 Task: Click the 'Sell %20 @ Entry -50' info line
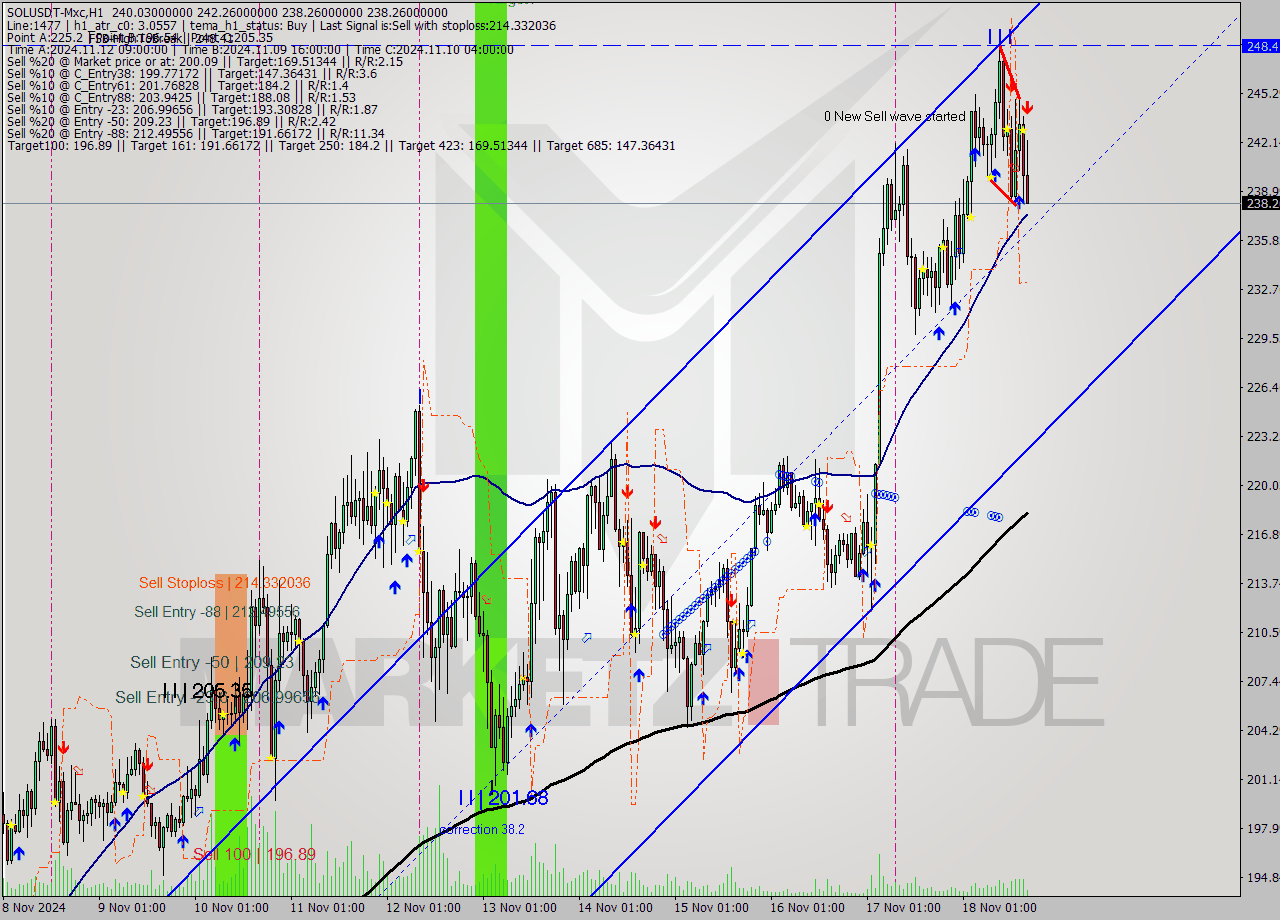(171, 121)
